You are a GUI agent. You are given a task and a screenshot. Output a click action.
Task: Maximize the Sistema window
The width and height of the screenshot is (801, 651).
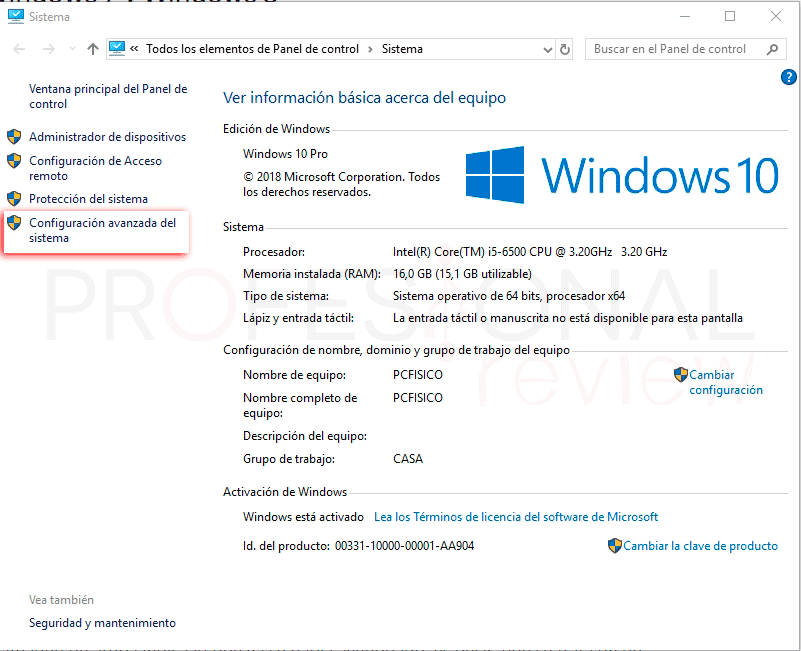point(730,16)
